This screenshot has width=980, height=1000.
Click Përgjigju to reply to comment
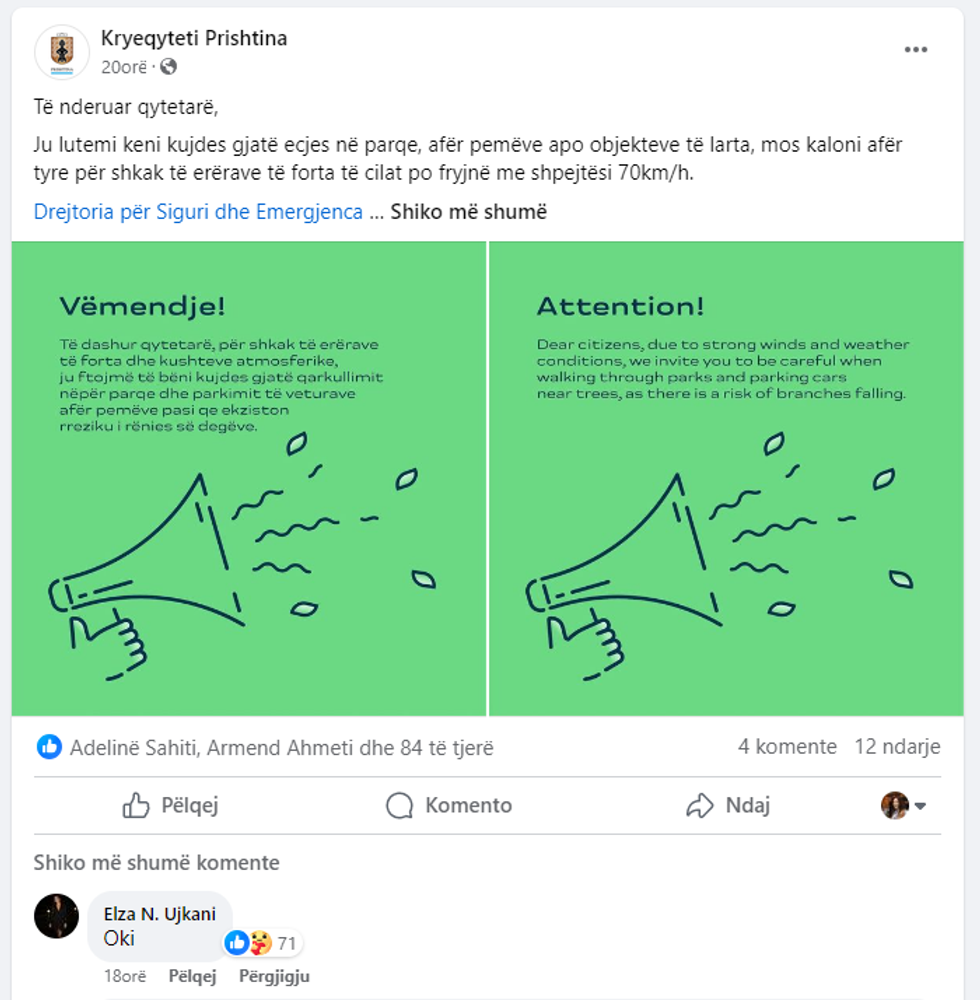tap(274, 976)
